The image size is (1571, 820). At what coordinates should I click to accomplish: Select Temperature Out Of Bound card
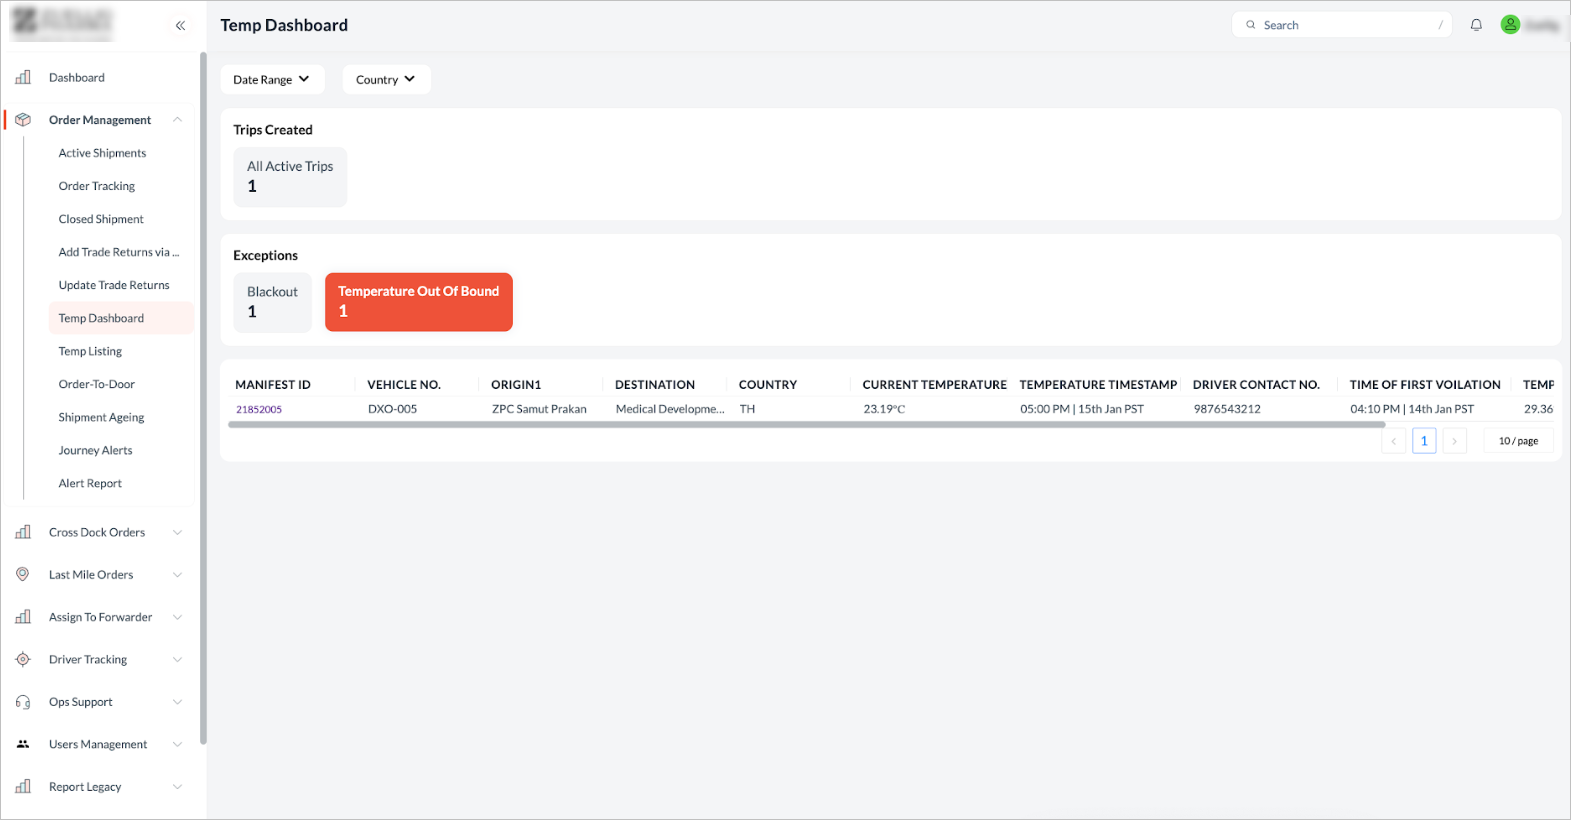pyautogui.click(x=419, y=302)
